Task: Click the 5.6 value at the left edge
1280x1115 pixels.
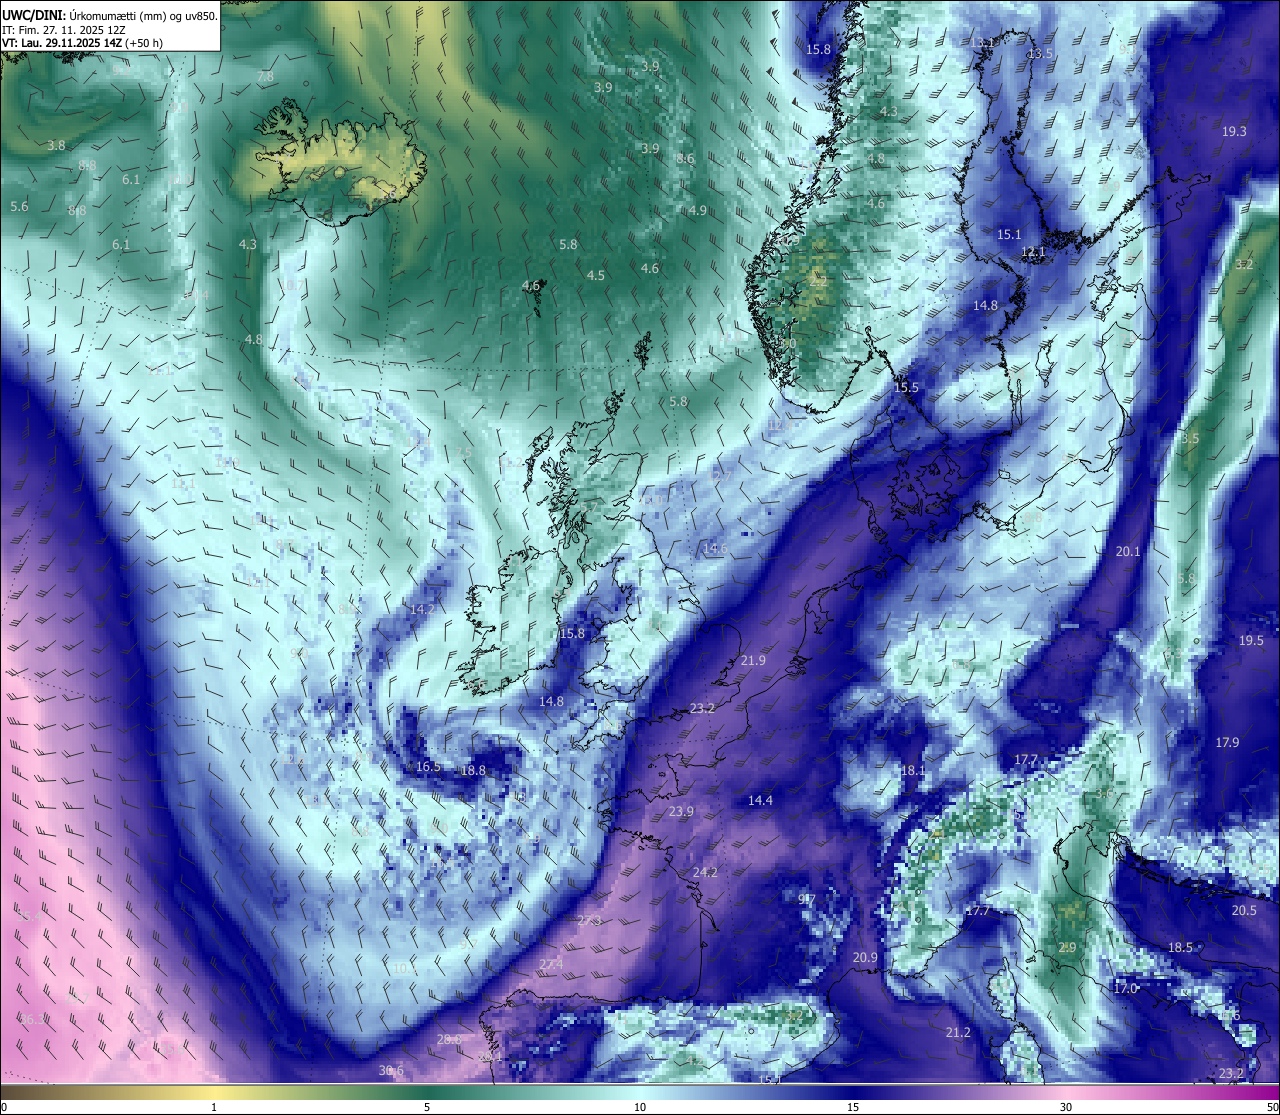Action: pyautogui.click(x=19, y=206)
